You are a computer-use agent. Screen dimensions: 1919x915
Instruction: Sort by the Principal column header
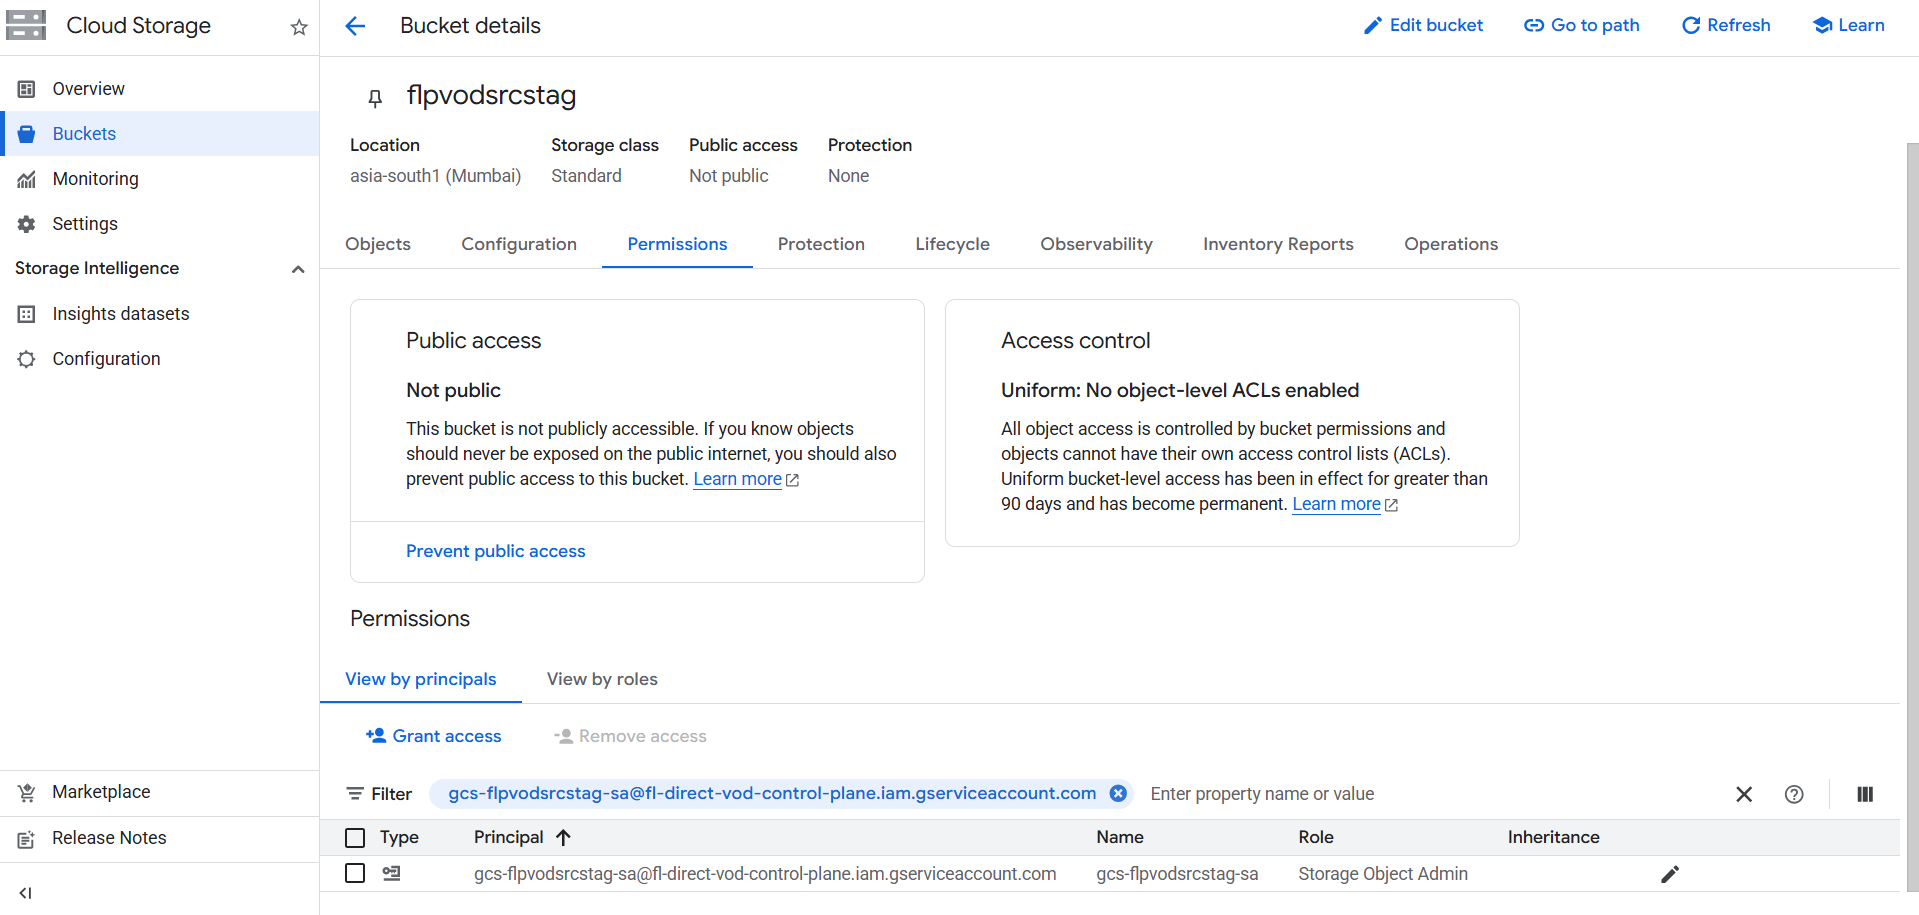point(509,837)
